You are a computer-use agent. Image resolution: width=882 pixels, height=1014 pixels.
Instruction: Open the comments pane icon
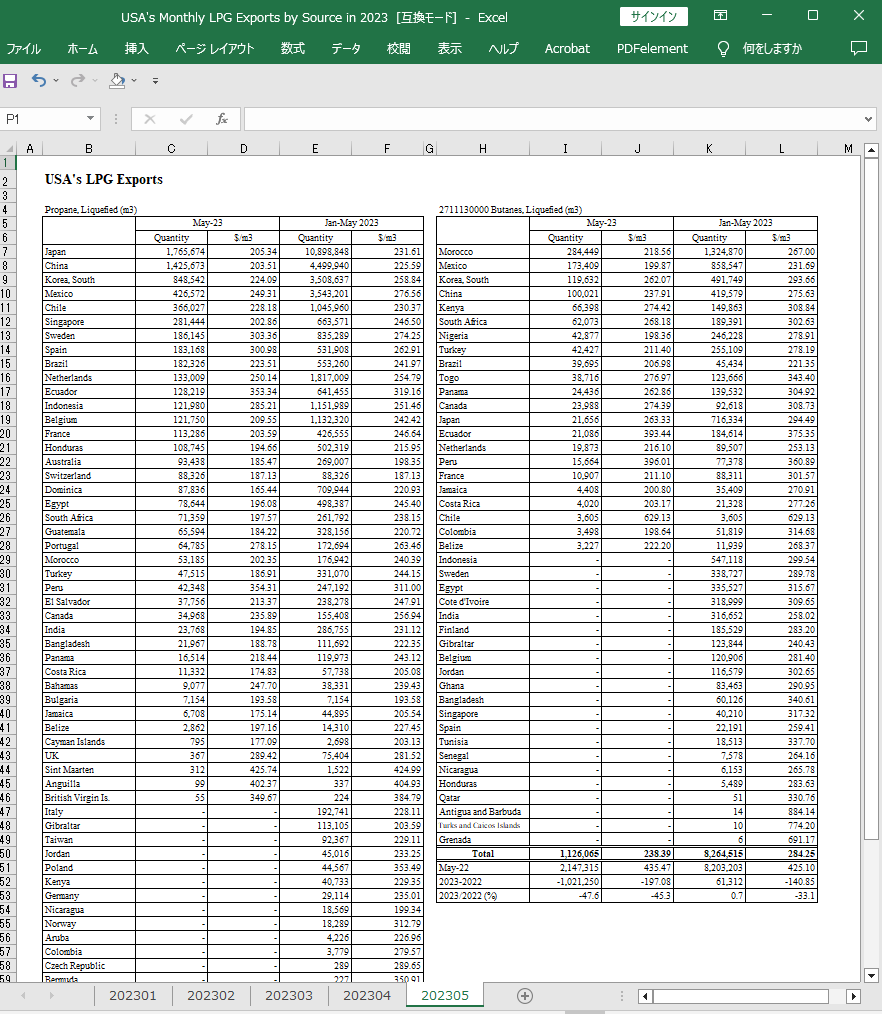click(x=859, y=49)
